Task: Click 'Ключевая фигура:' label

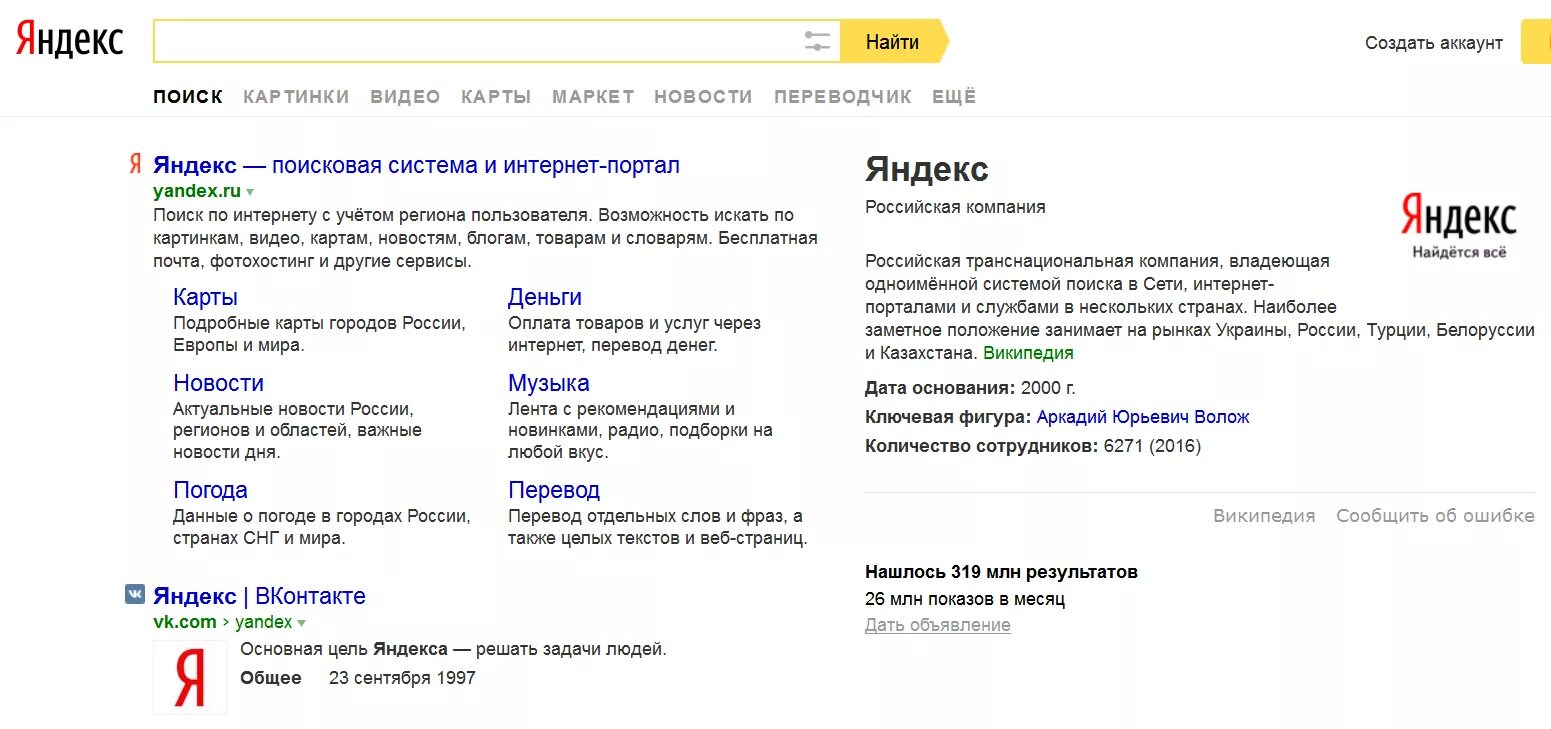Action: pos(947,417)
